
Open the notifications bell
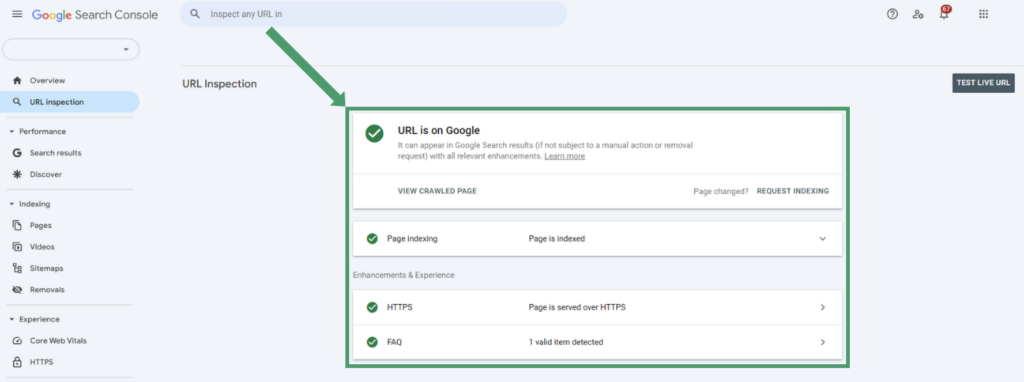pyautogui.click(x=944, y=13)
